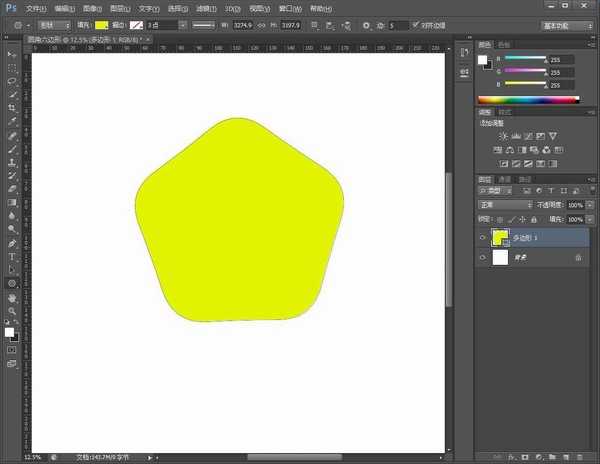
Task: Open the 基本功能 workspace dropdown
Action: click(565, 24)
